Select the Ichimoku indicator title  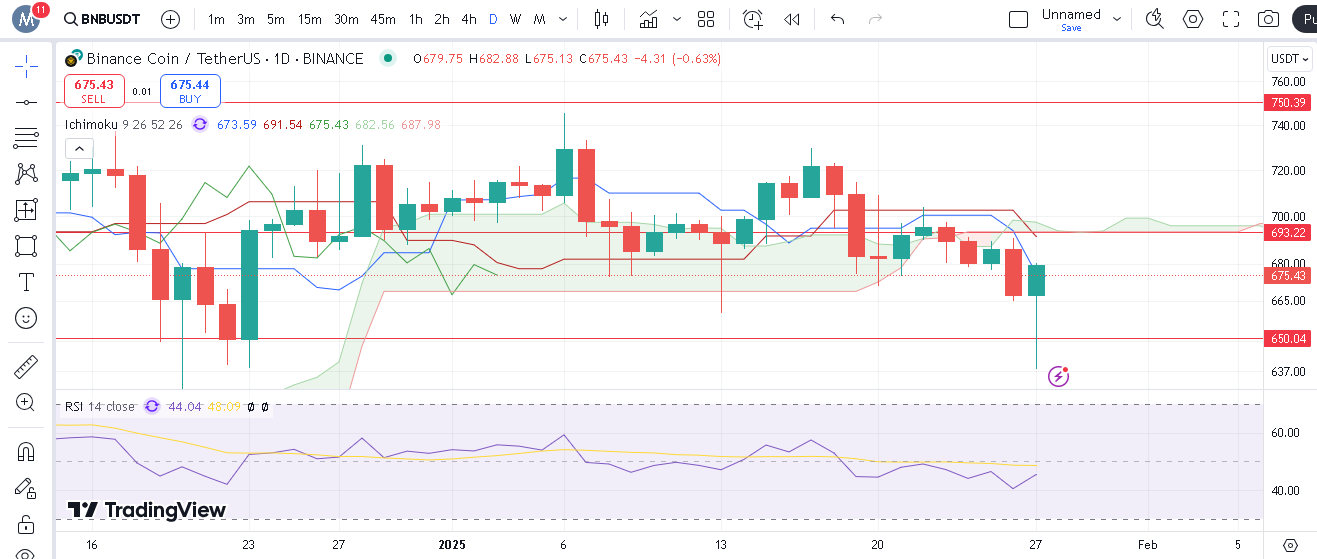(91, 125)
